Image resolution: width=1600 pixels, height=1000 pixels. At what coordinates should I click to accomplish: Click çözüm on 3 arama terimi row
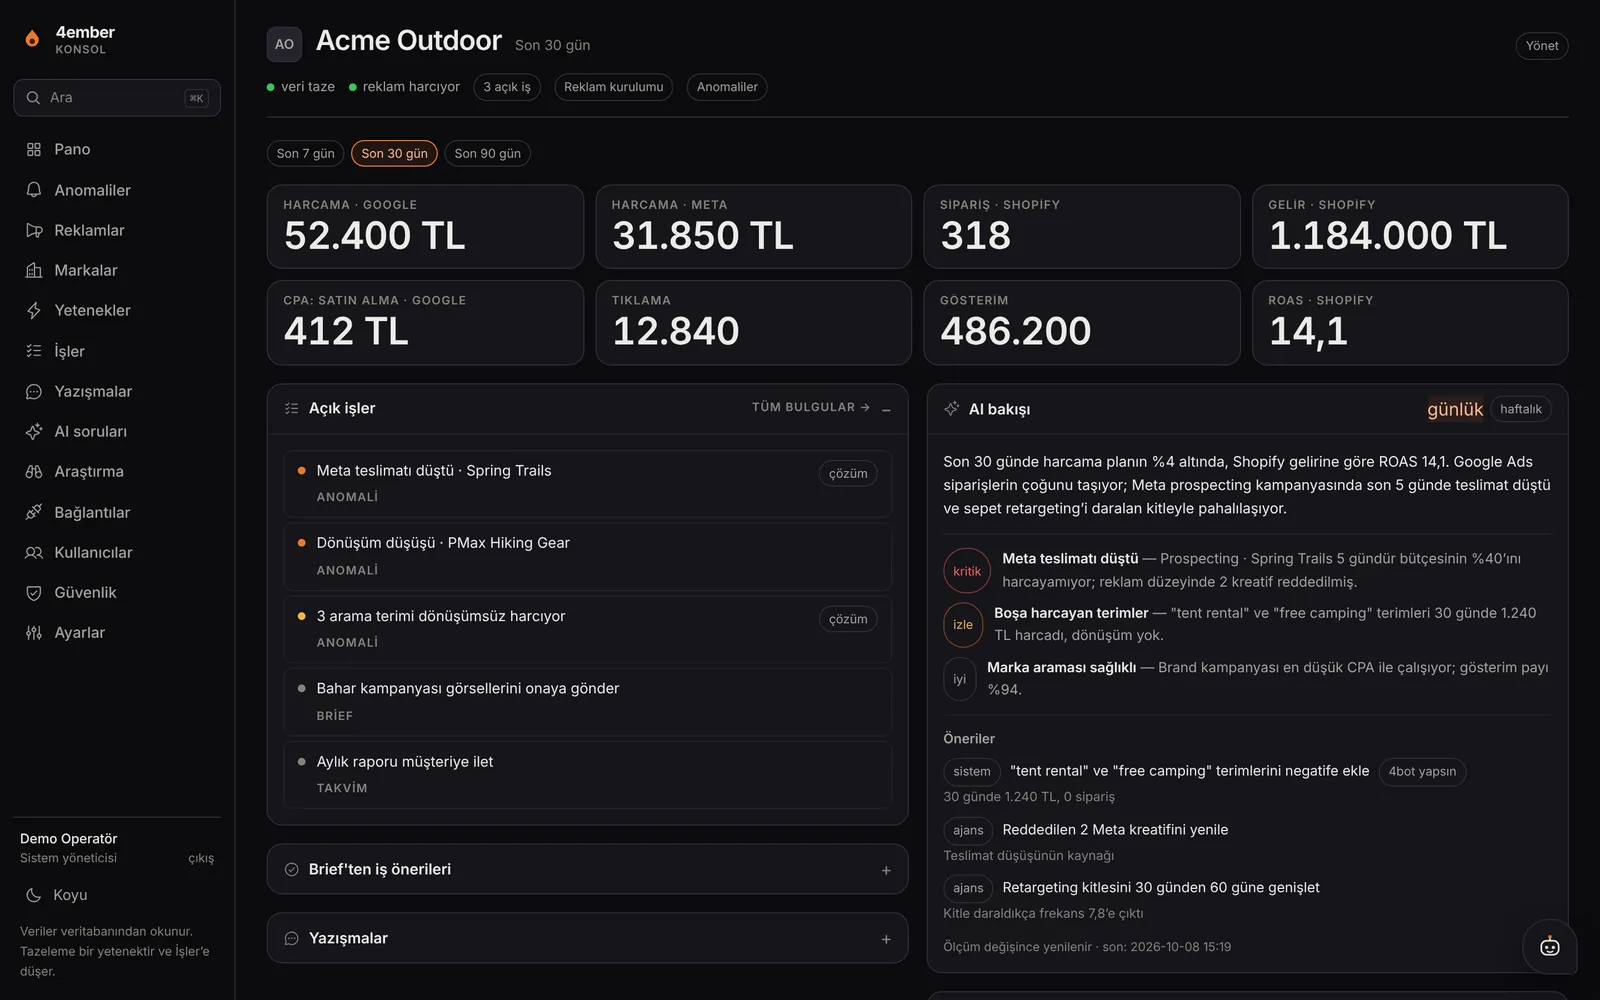pyautogui.click(x=848, y=619)
